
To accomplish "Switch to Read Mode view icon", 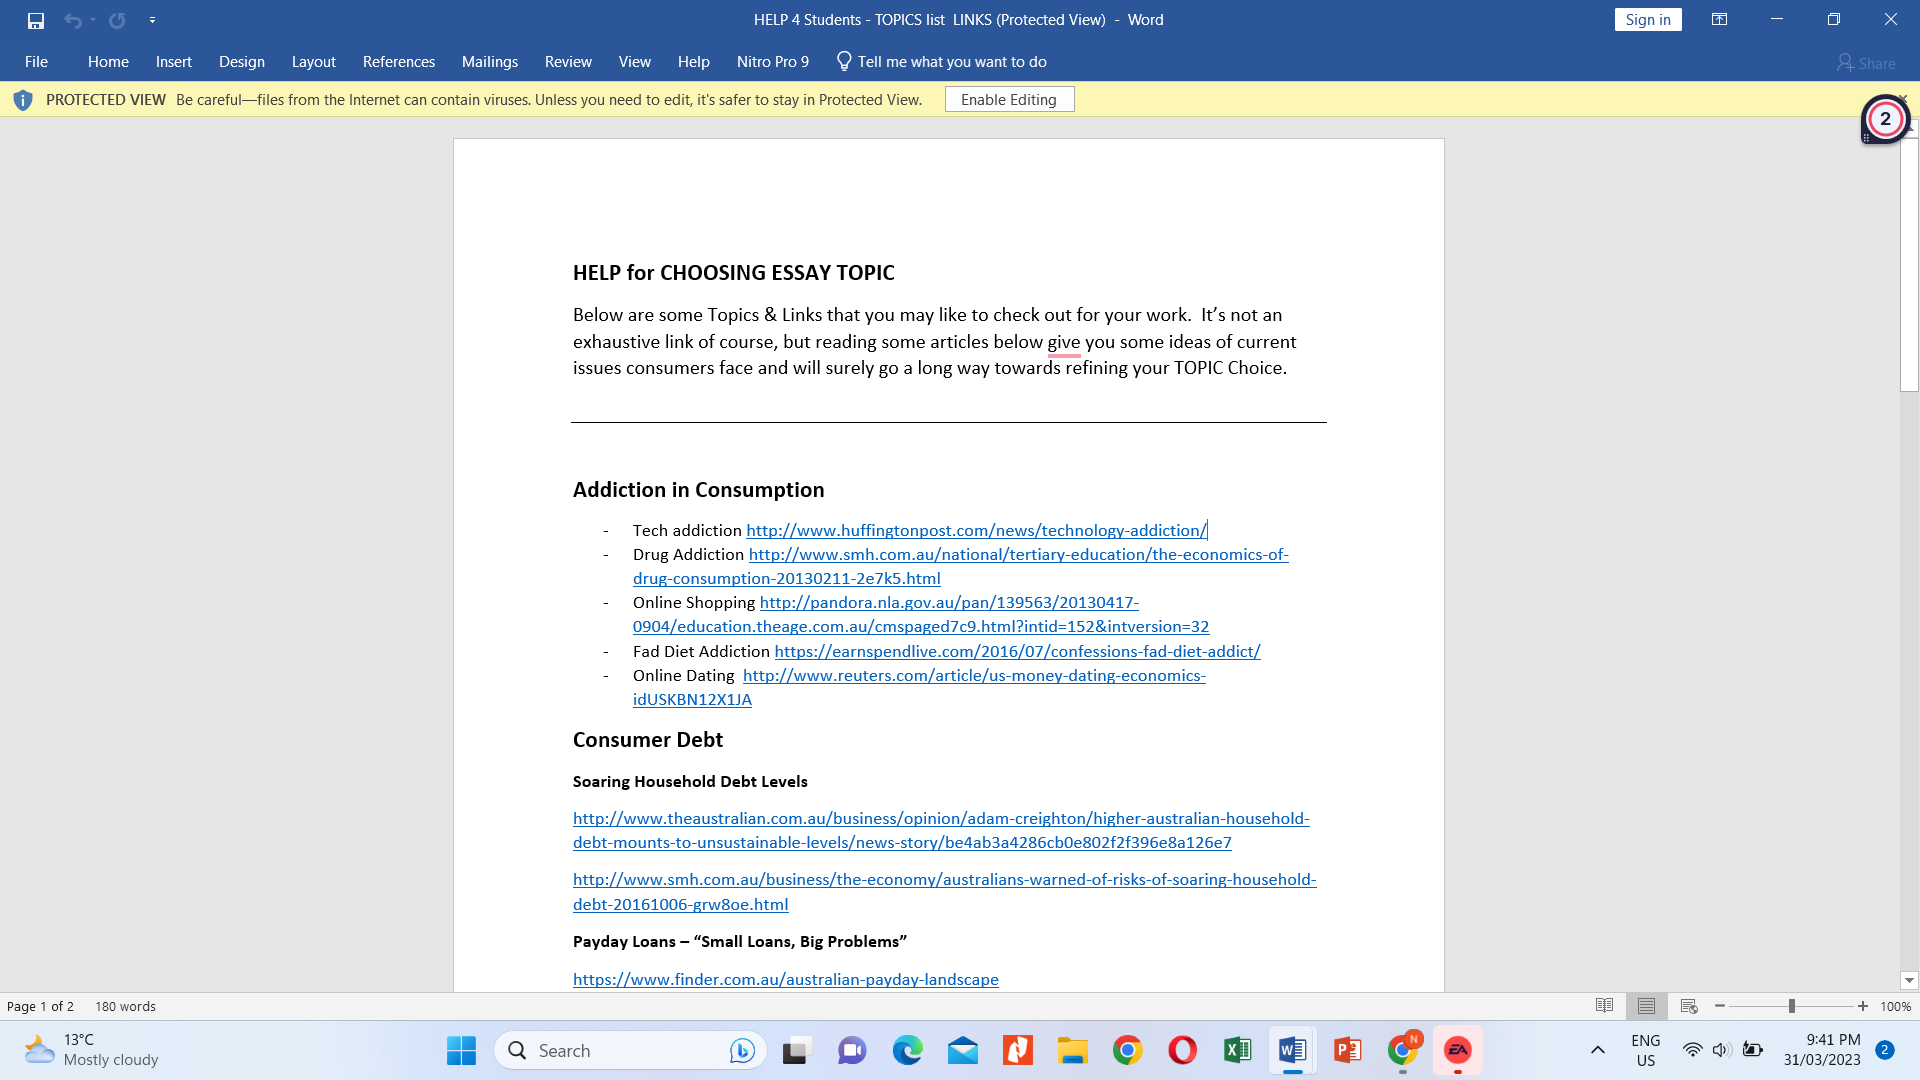I will click(1604, 1006).
